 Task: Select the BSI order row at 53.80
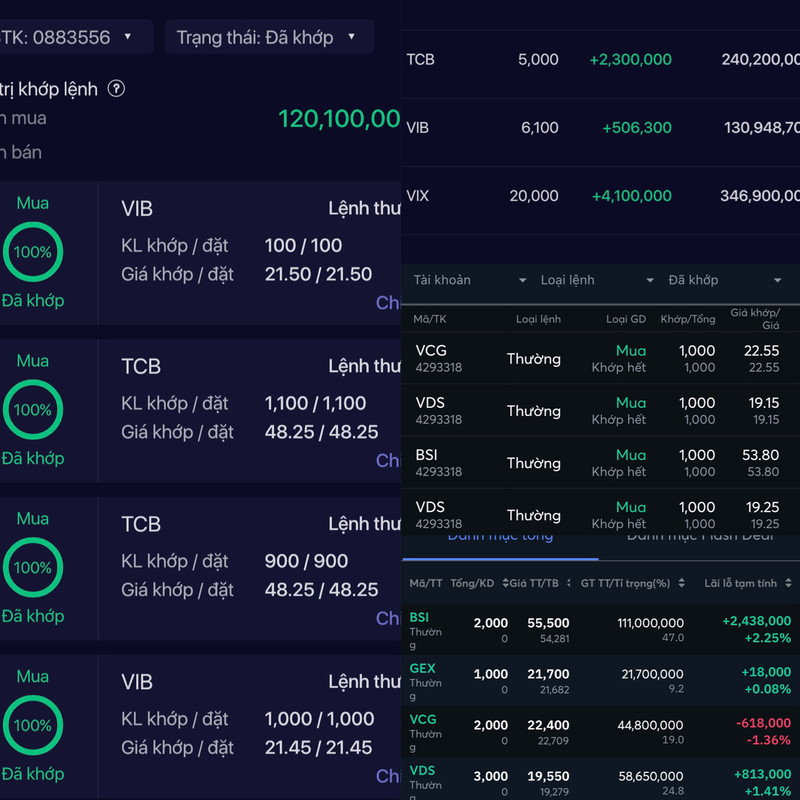tap(601, 462)
